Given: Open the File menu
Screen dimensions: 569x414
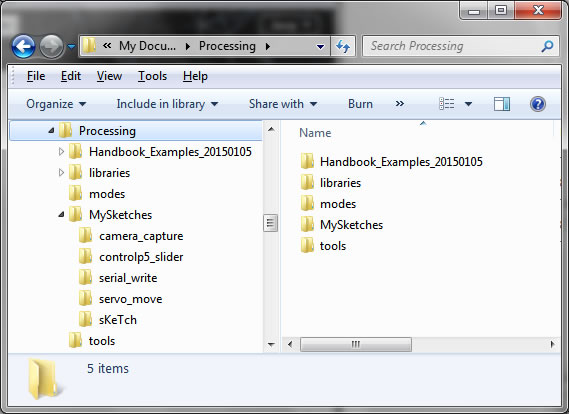Looking at the screenshot, I should (x=36, y=76).
